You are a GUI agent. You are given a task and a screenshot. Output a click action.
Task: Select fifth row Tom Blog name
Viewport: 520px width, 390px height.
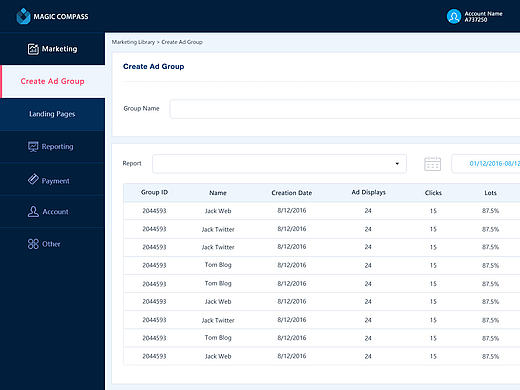click(218, 283)
